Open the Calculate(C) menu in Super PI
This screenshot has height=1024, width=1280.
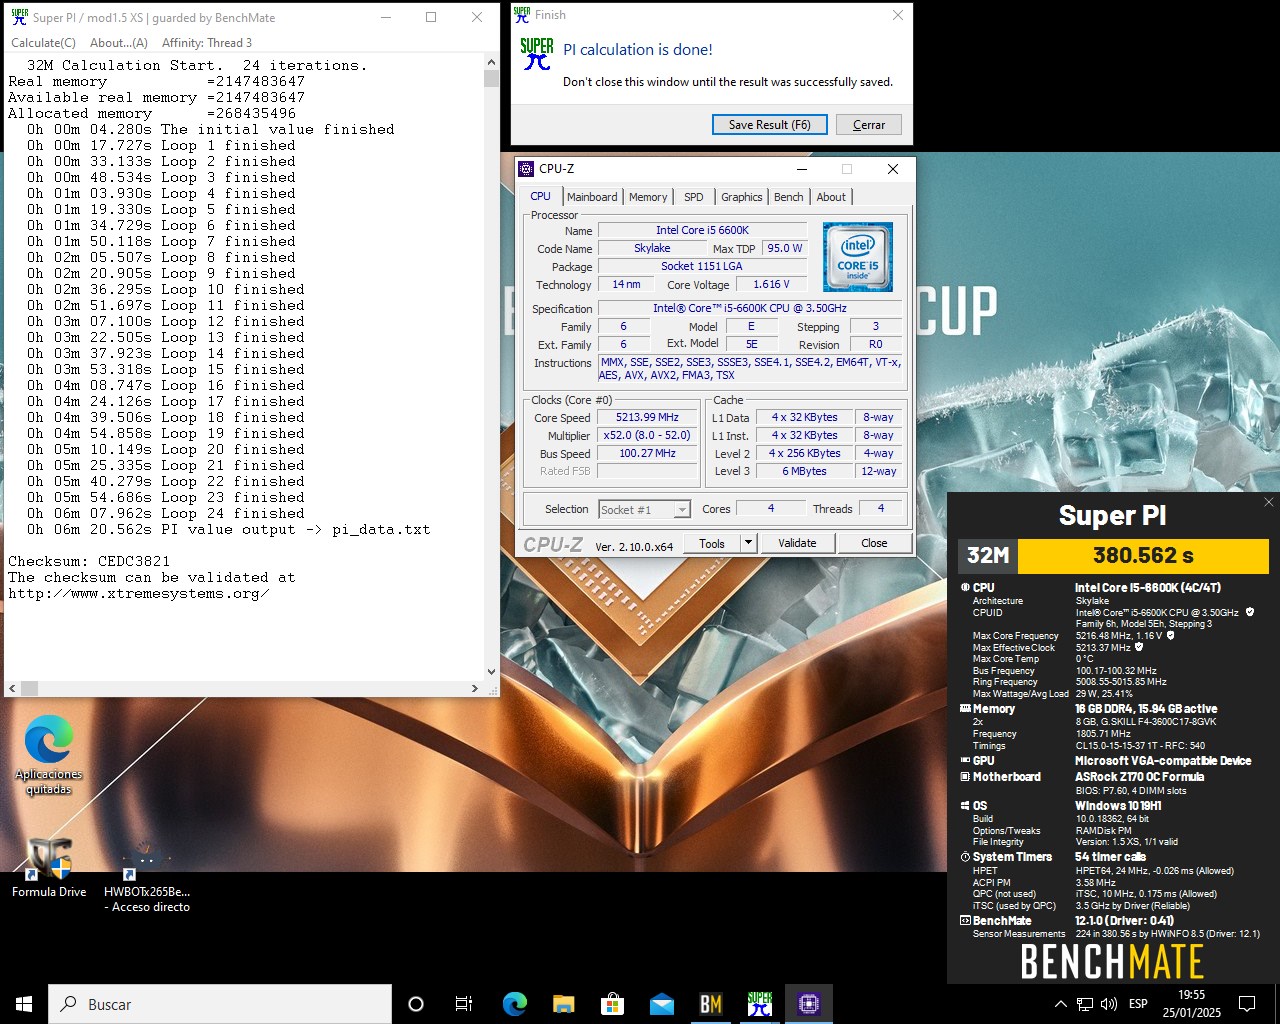[x=43, y=43]
